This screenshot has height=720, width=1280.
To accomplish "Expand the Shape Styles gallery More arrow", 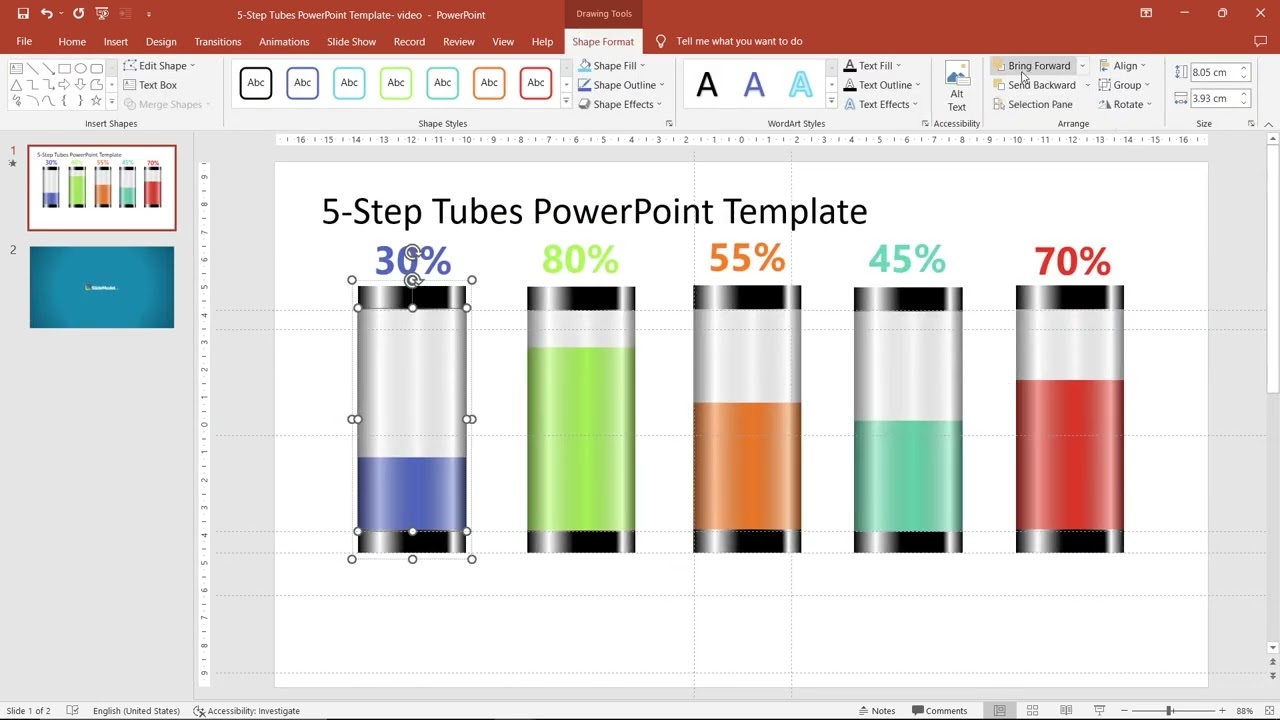I will click(x=566, y=101).
